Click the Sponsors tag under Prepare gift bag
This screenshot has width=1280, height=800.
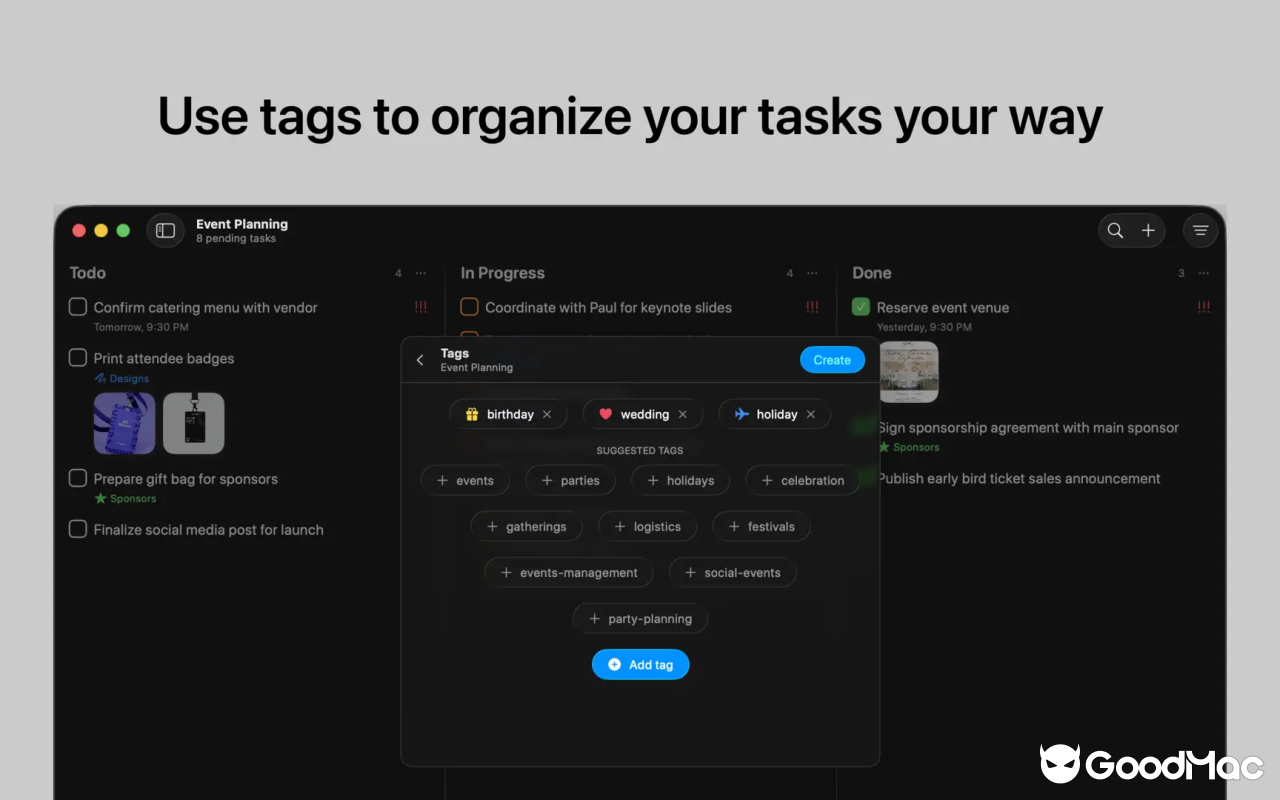point(125,498)
